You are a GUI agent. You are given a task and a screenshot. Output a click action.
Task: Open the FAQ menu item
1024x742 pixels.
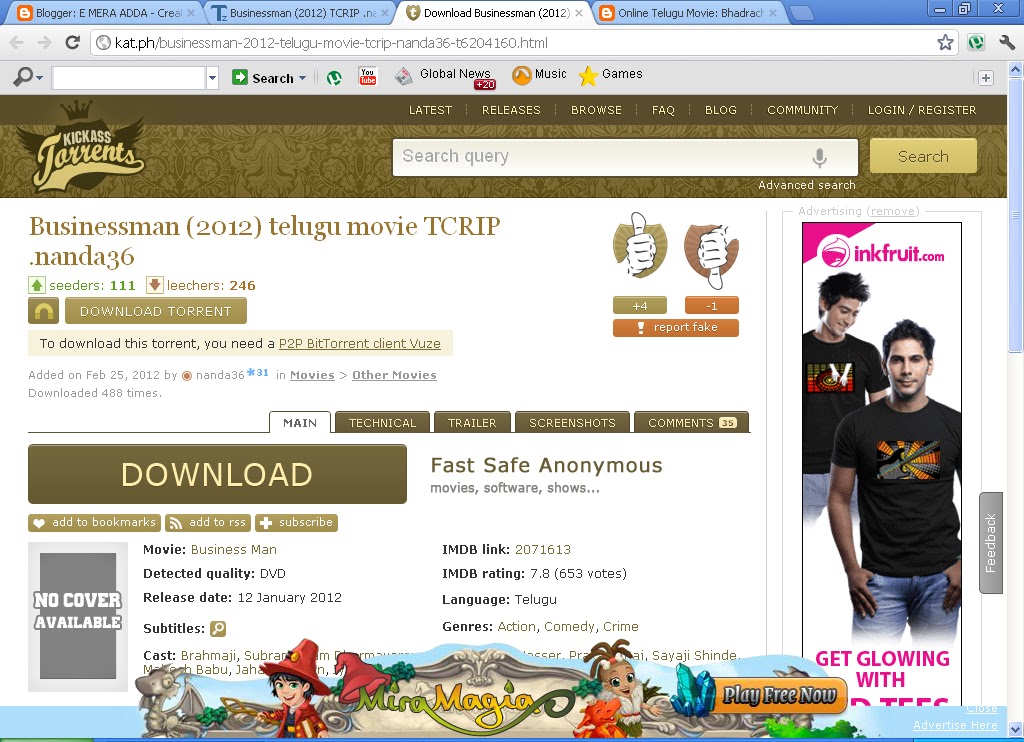pos(663,110)
